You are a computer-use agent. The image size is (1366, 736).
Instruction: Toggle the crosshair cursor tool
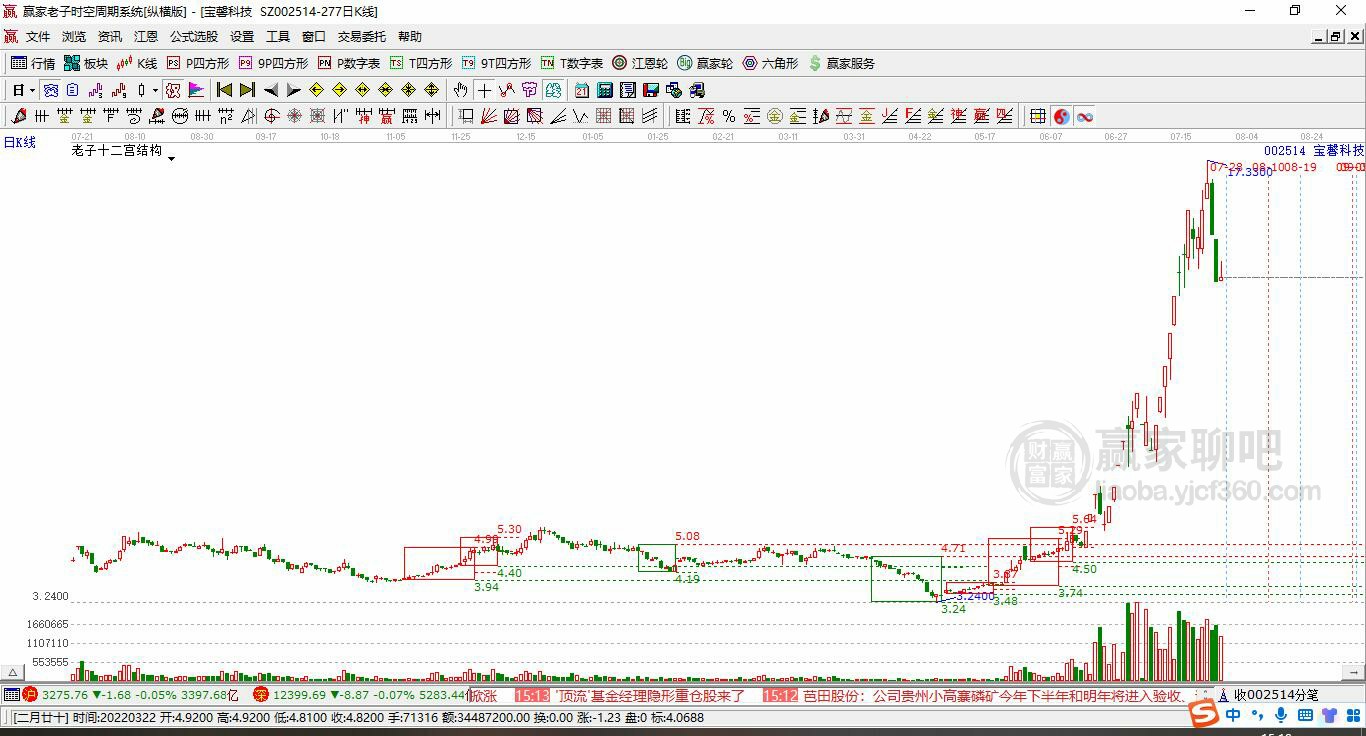coord(484,90)
